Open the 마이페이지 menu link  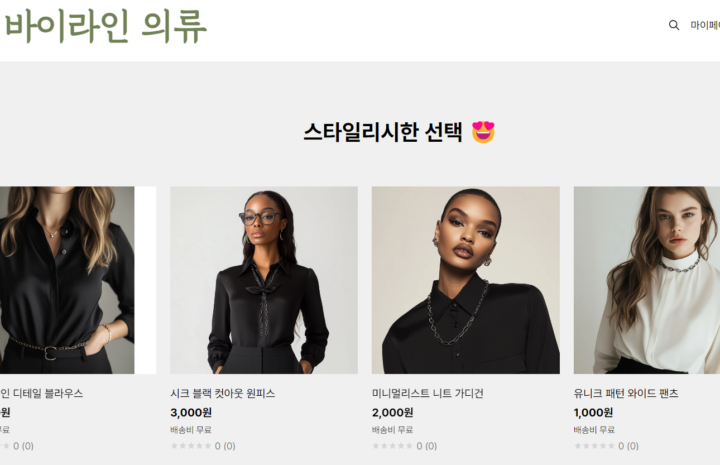[x=705, y=25]
